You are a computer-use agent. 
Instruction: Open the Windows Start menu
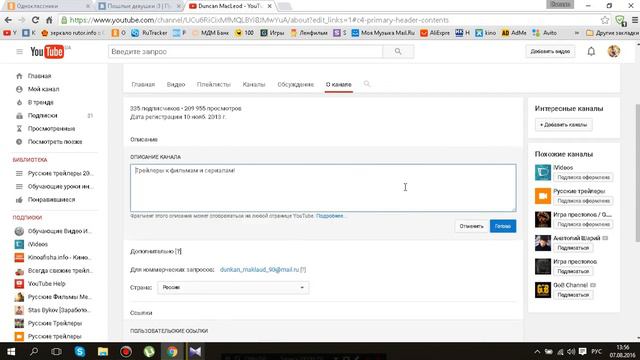pyautogui.click(x=11, y=351)
